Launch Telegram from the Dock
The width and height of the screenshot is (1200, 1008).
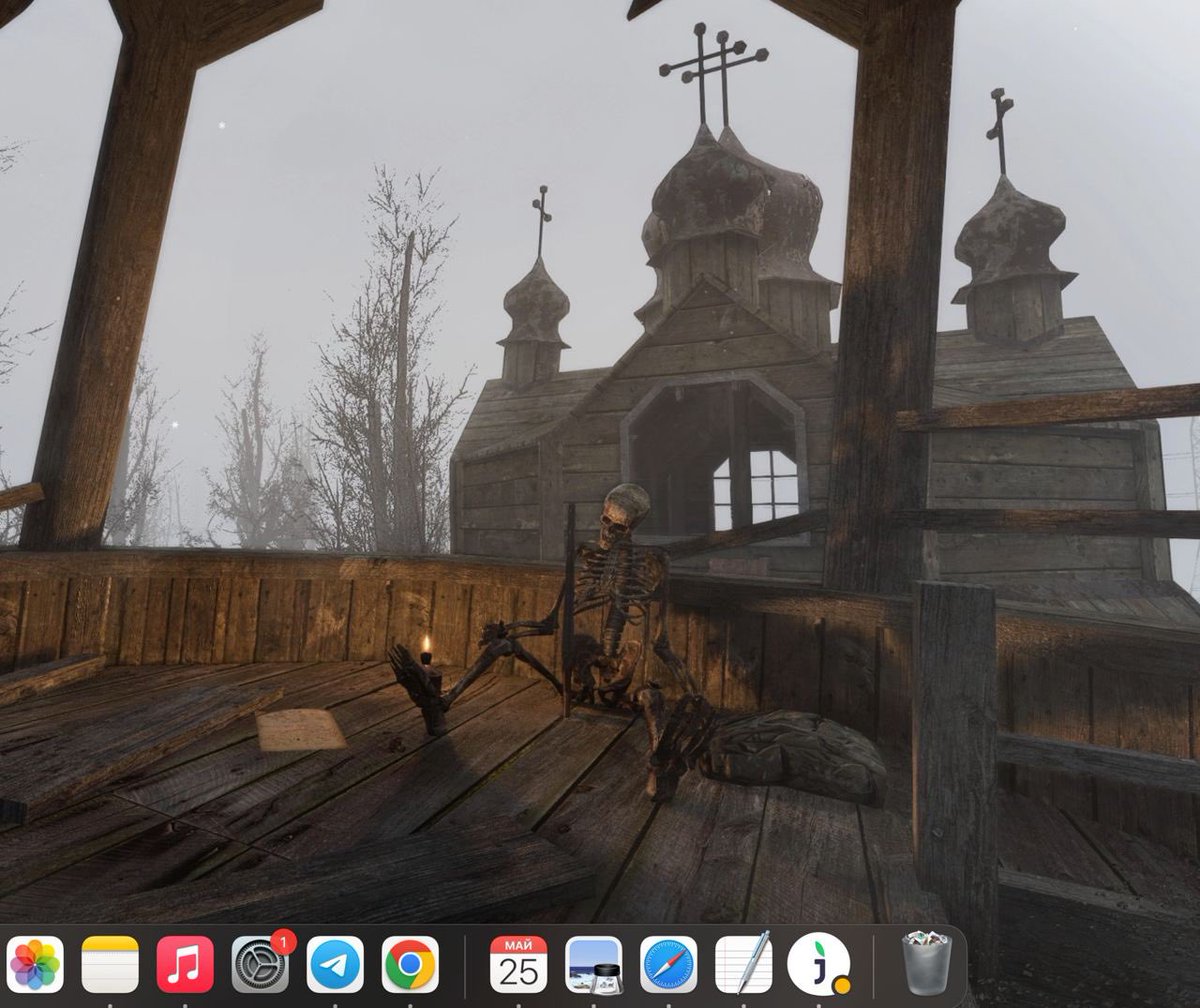click(x=335, y=964)
